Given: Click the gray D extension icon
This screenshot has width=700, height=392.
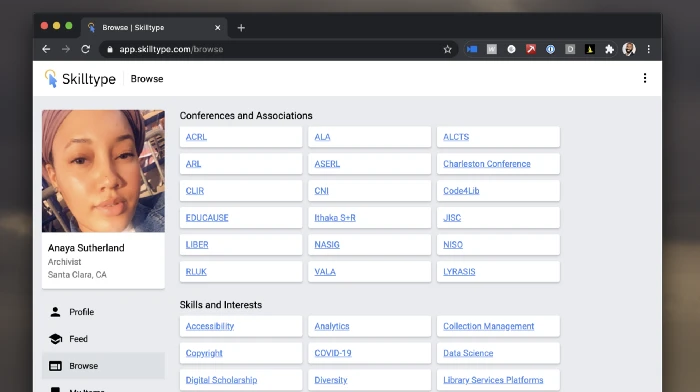Looking at the screenshot, I should 570,49.
